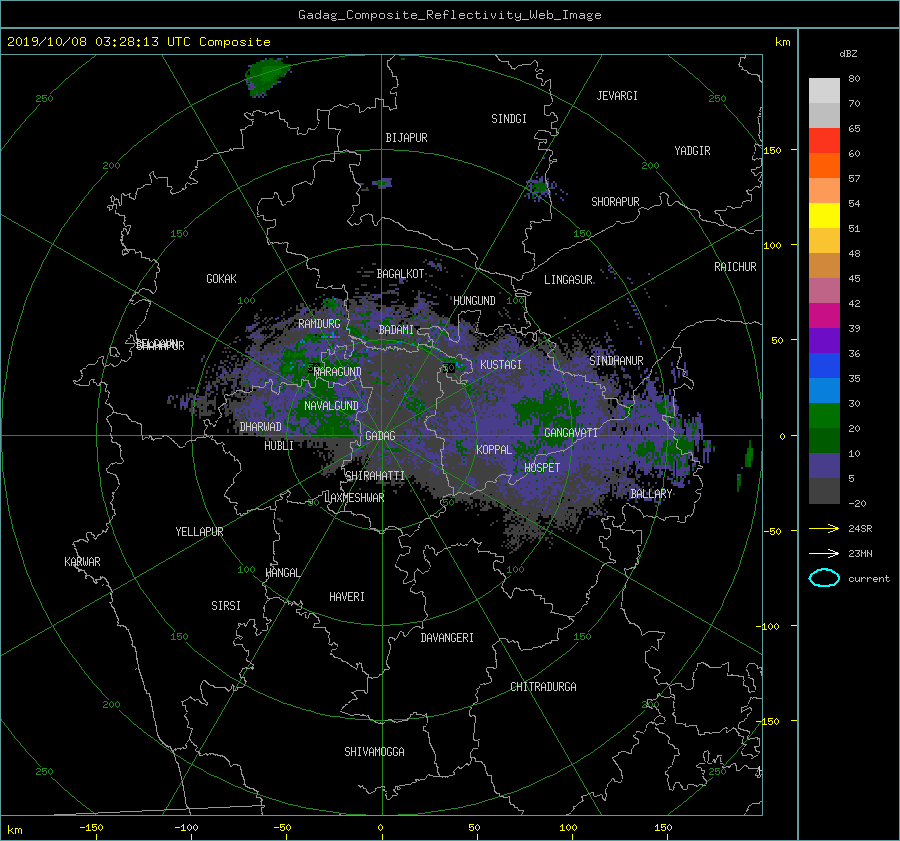The width and height of the screenshot is (900, 841).
Task: Select the KOPPAL city label
Action: click(x=494, y=449)
